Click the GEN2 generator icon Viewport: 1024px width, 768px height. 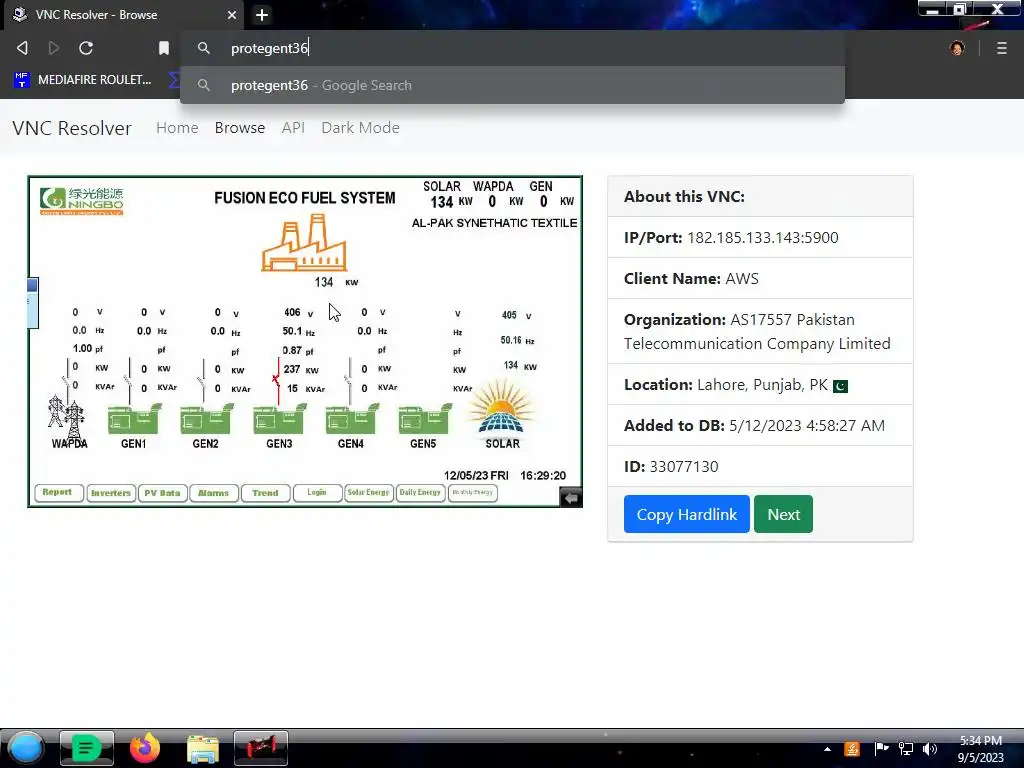tap(206, 419)
